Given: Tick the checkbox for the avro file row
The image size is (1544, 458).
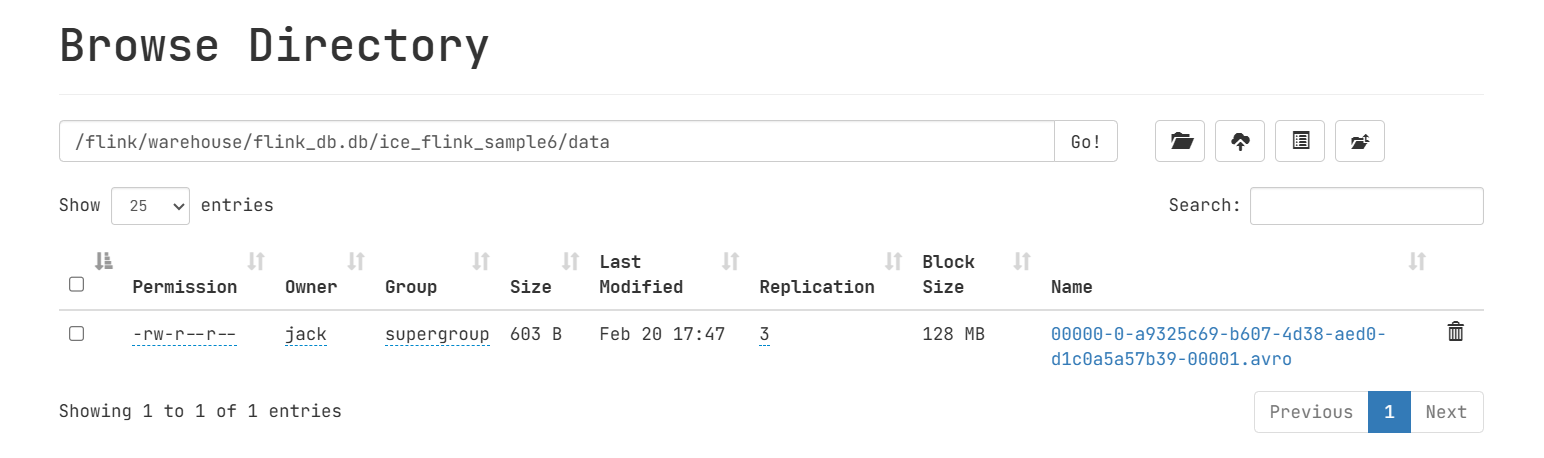Looking at the screenshot, I should tap(76, 334).
